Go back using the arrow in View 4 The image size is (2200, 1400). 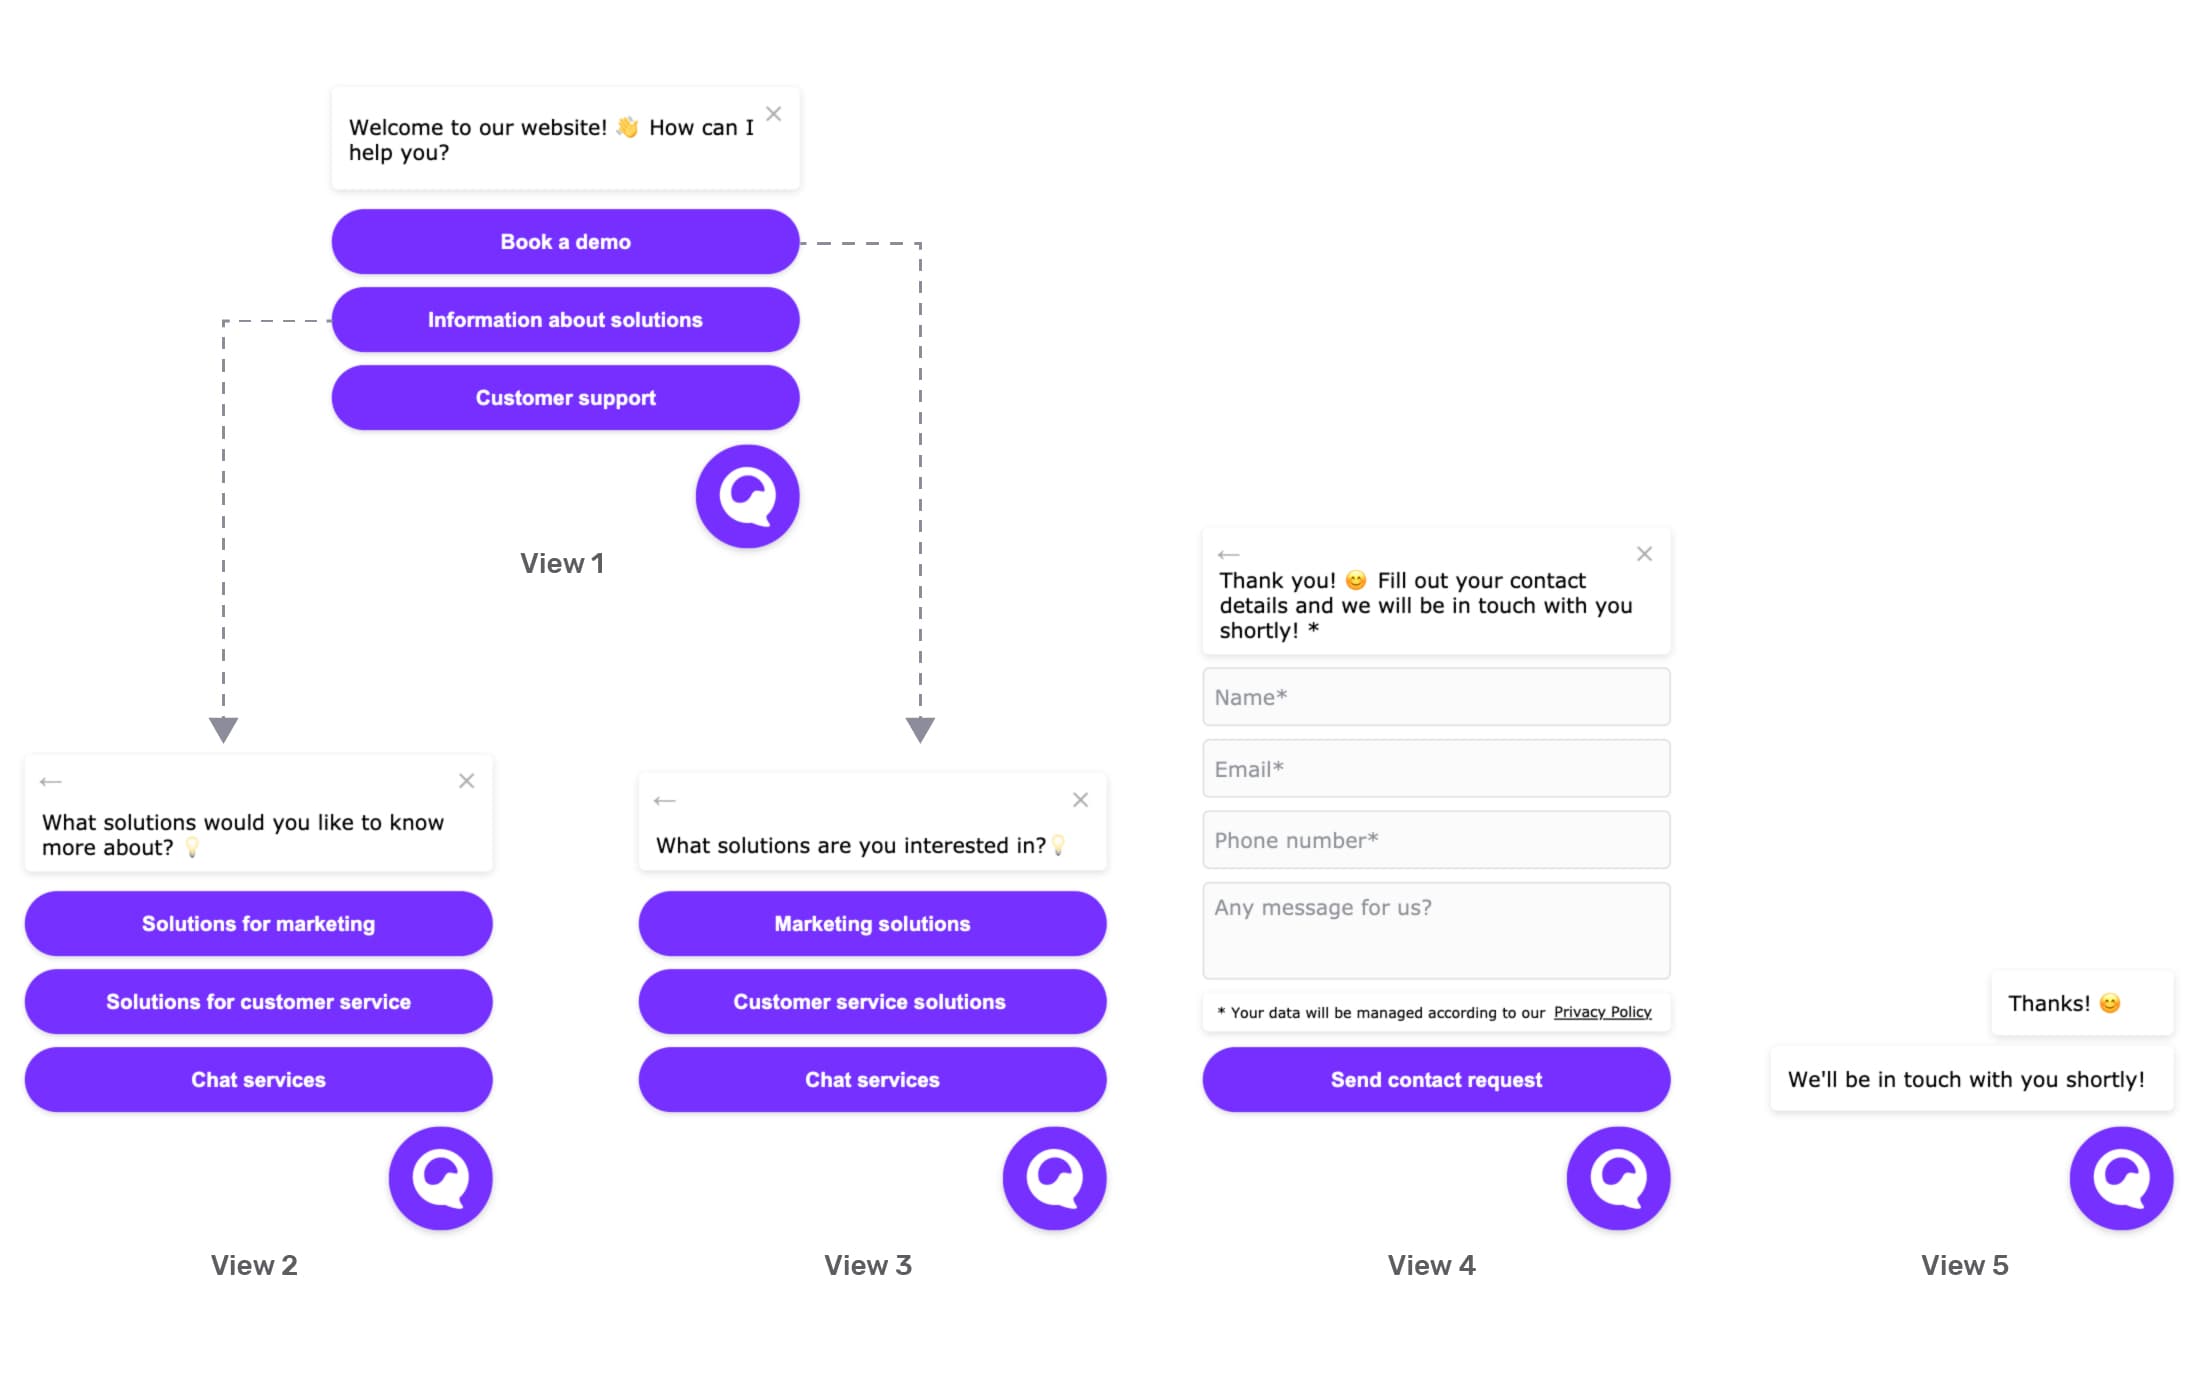1228,553
